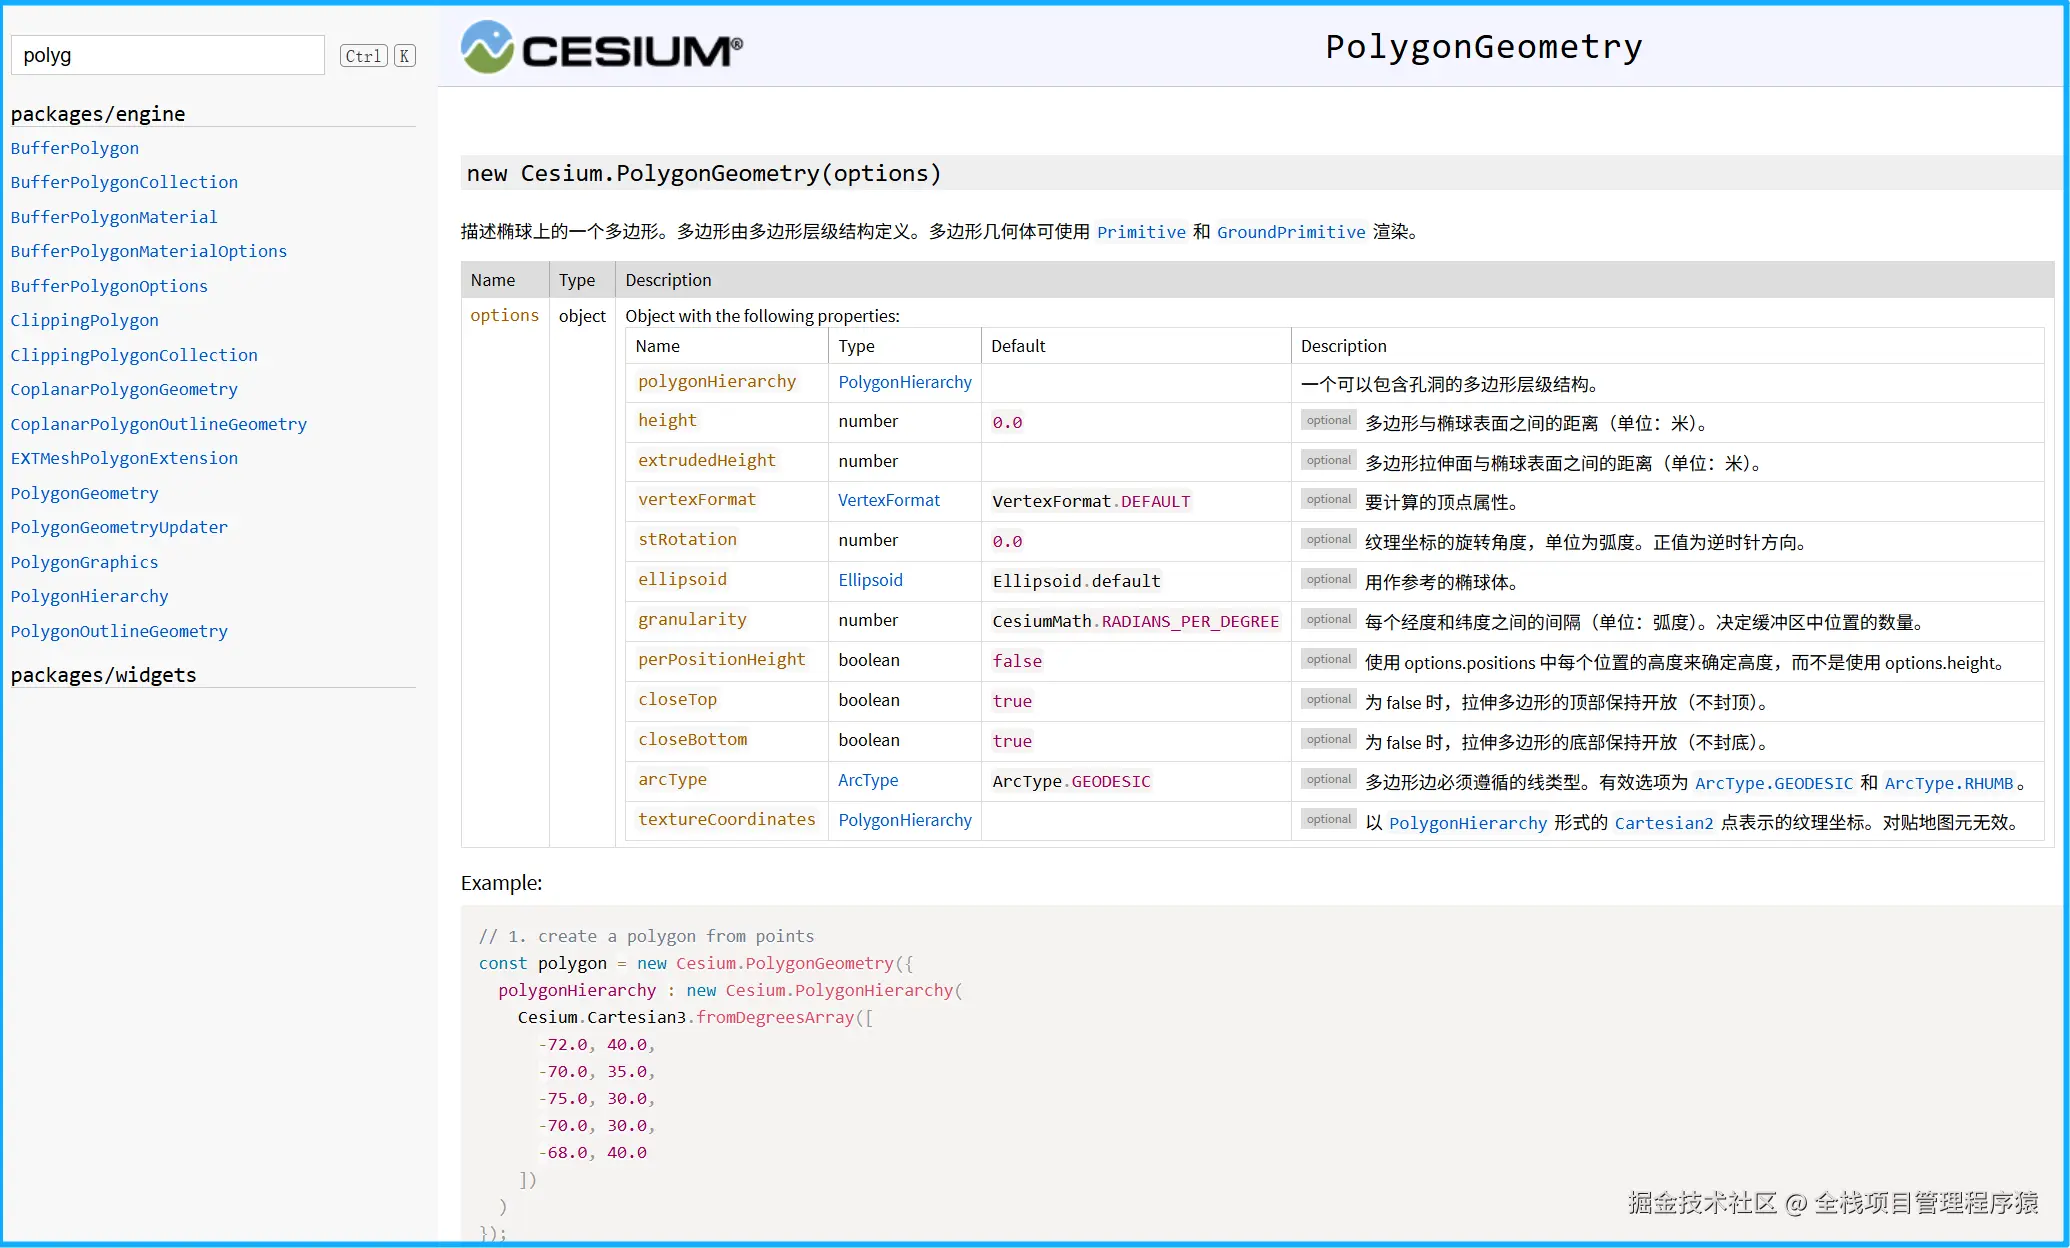Follow the Cartesian2 link
2070x1248 pixels.
coord(1664,823)
